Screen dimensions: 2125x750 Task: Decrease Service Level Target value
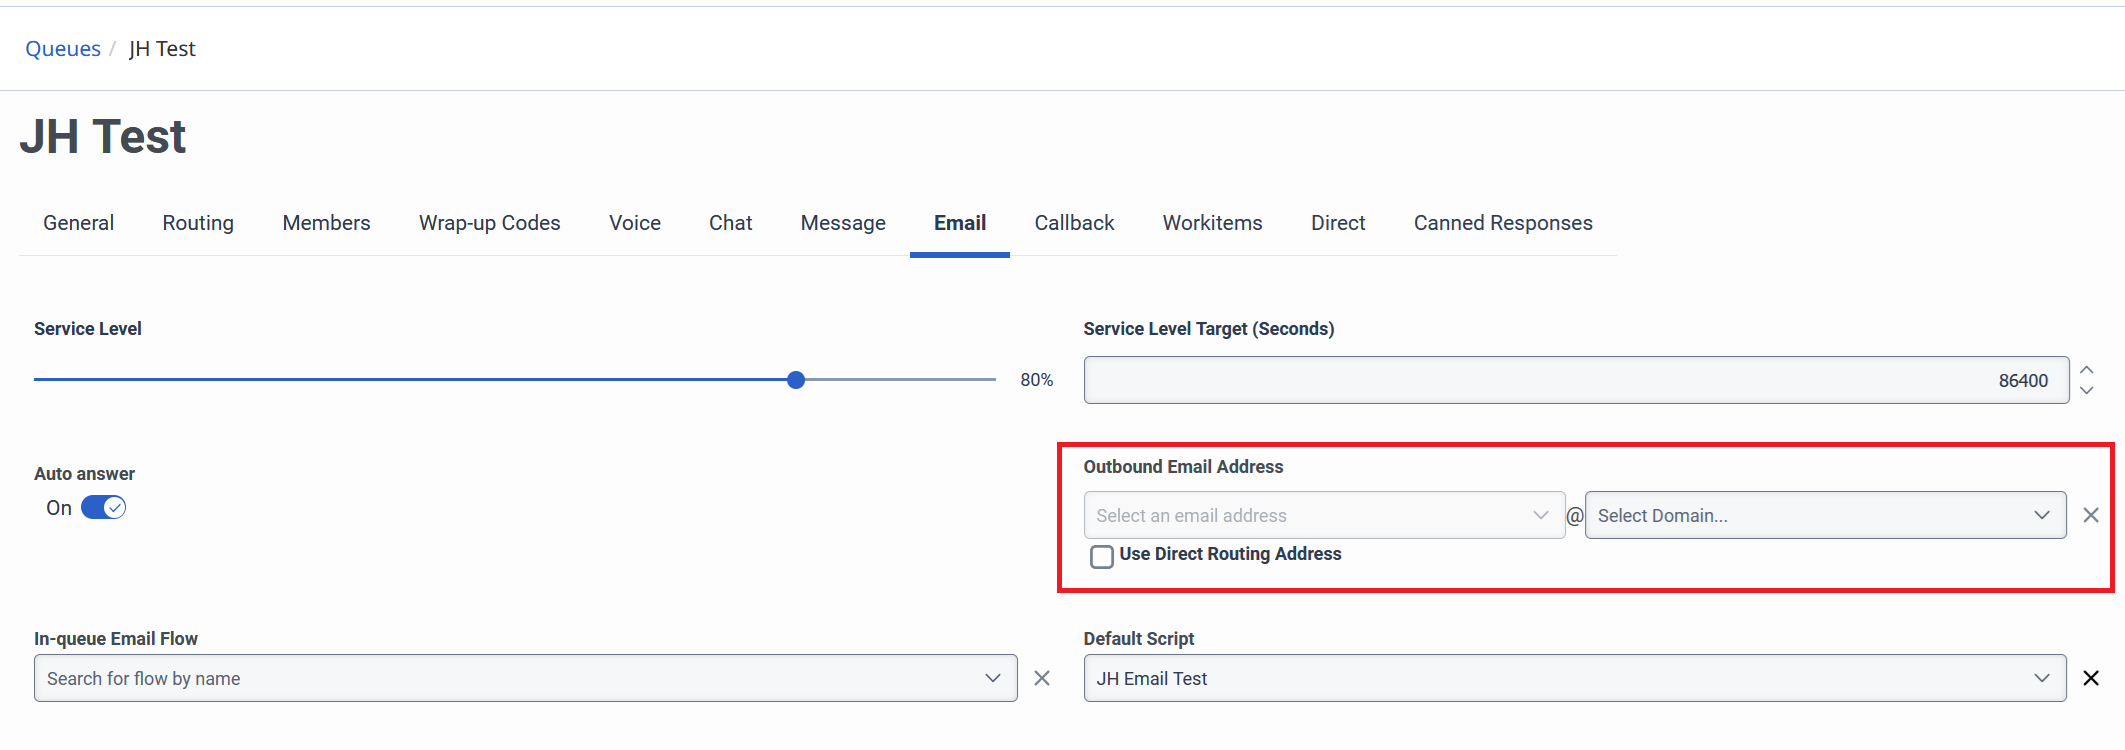coord(2087,391)
